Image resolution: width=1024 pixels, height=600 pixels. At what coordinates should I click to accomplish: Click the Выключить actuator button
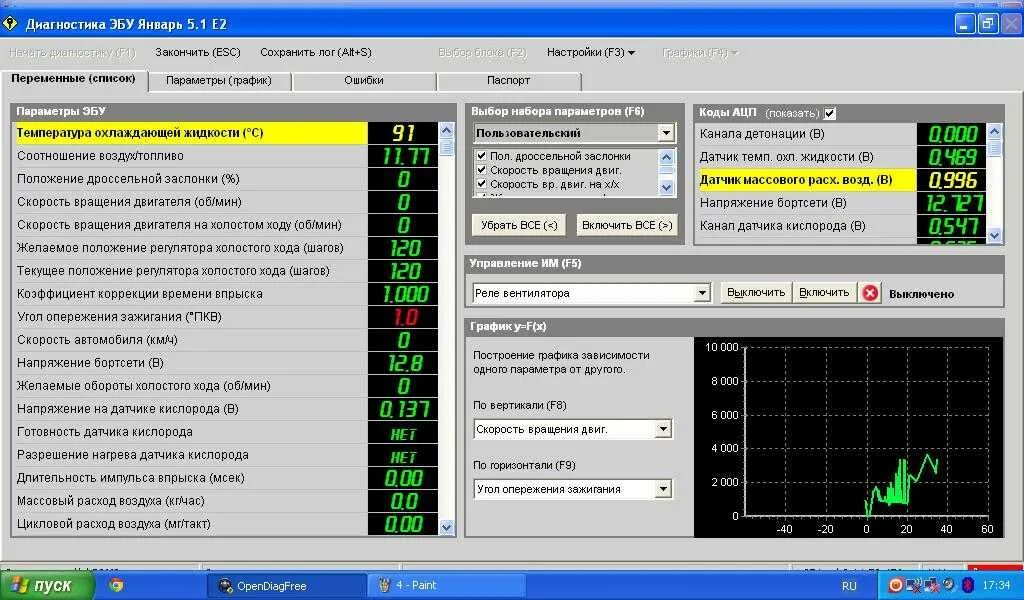coord(756,292)
